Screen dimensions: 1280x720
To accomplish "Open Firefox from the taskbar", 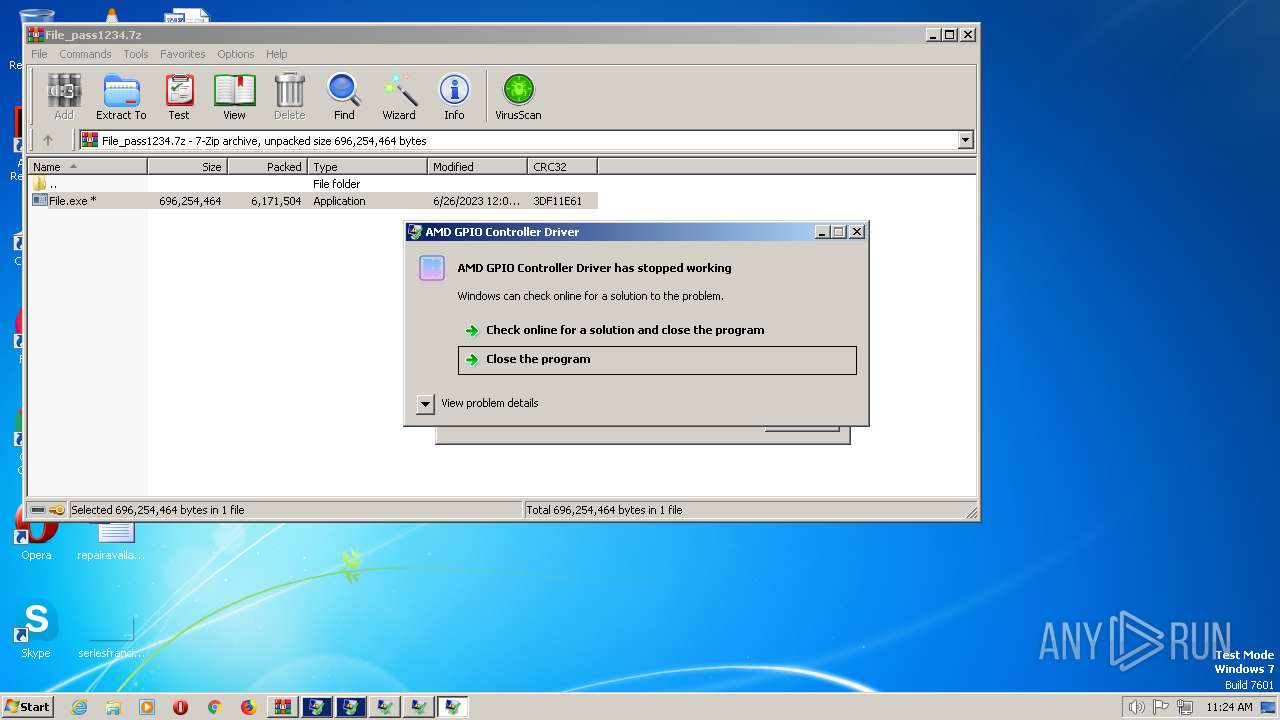I will pyautogui.click(x=248, y=707).
